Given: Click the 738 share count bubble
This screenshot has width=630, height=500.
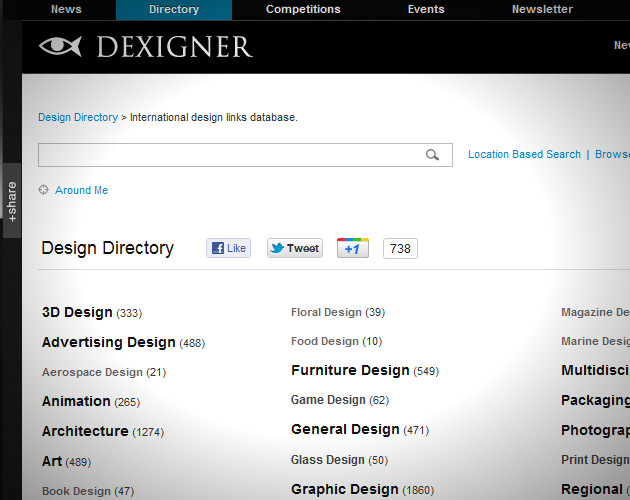Looking at the screenshot, I should pyautogui.click(x=400, y=248).
